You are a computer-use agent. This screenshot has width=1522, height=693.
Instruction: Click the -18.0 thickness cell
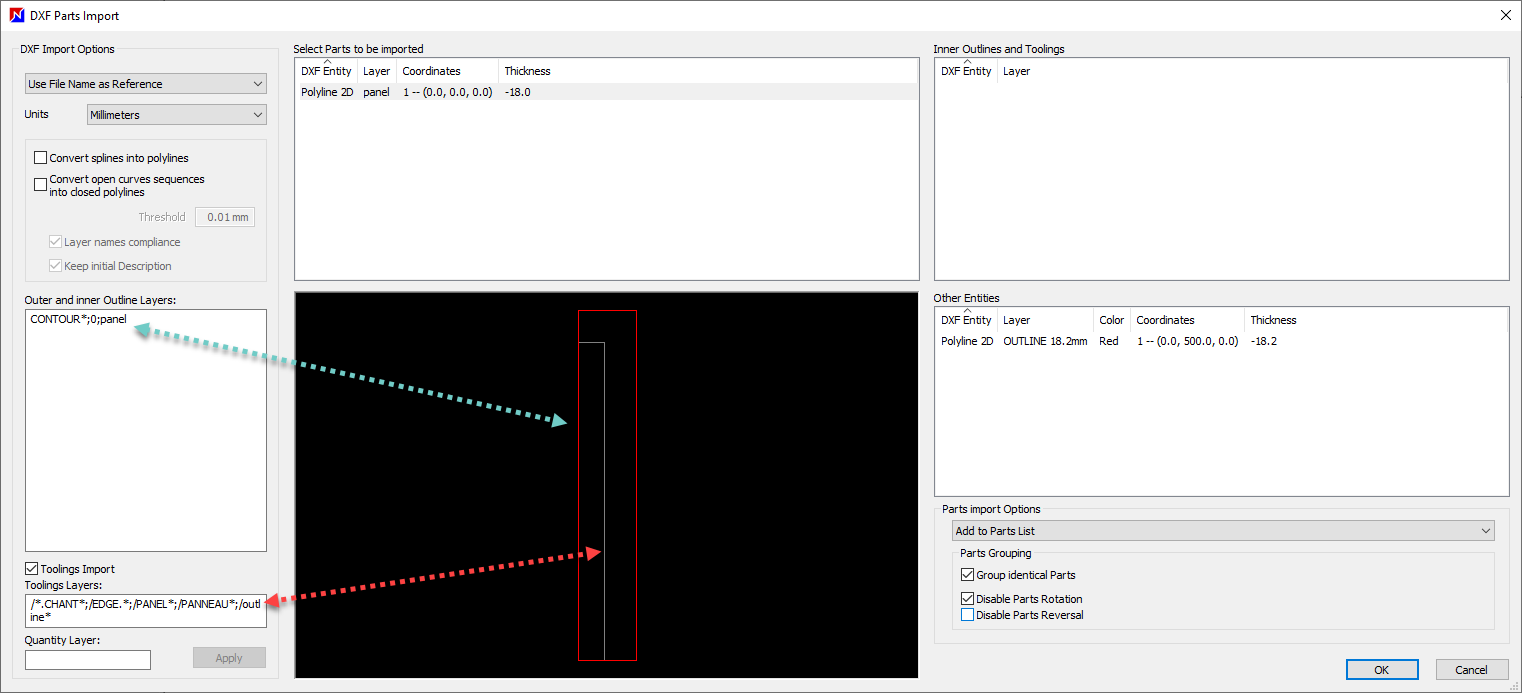click(x=518, y=92)
